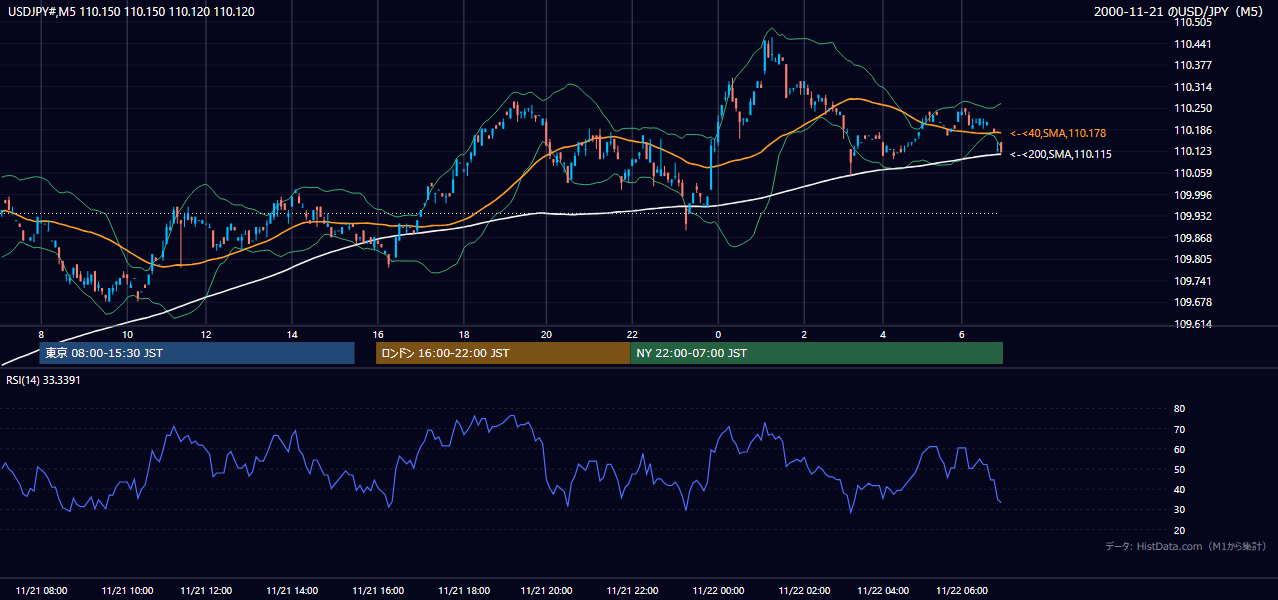Click hour marker 0 under the price chart
The height and width of the screenshot is (600, 1278).
coord(718,334)
